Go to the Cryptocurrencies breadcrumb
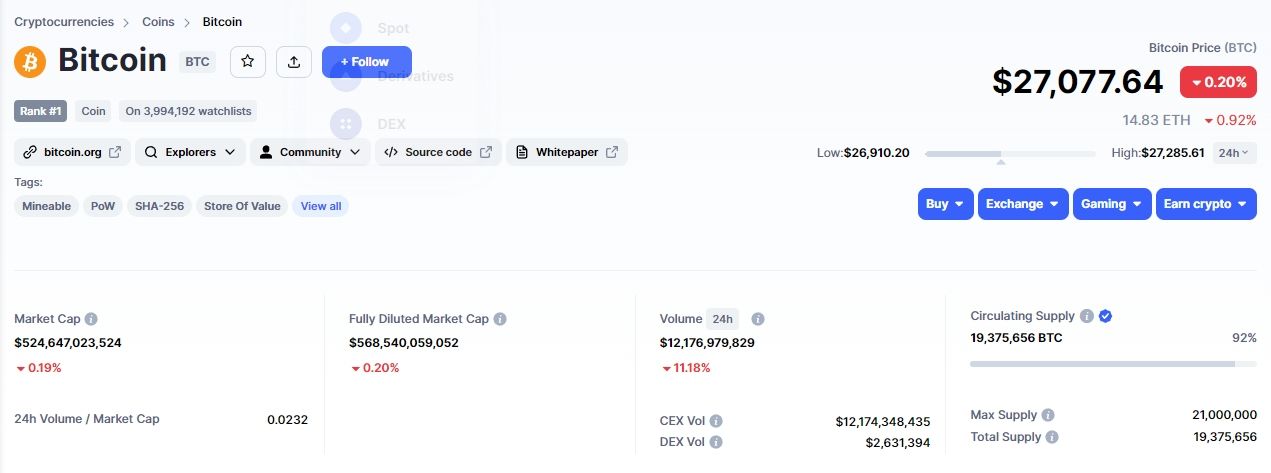This screenshot has width=1271, height=473. [64, 21]
